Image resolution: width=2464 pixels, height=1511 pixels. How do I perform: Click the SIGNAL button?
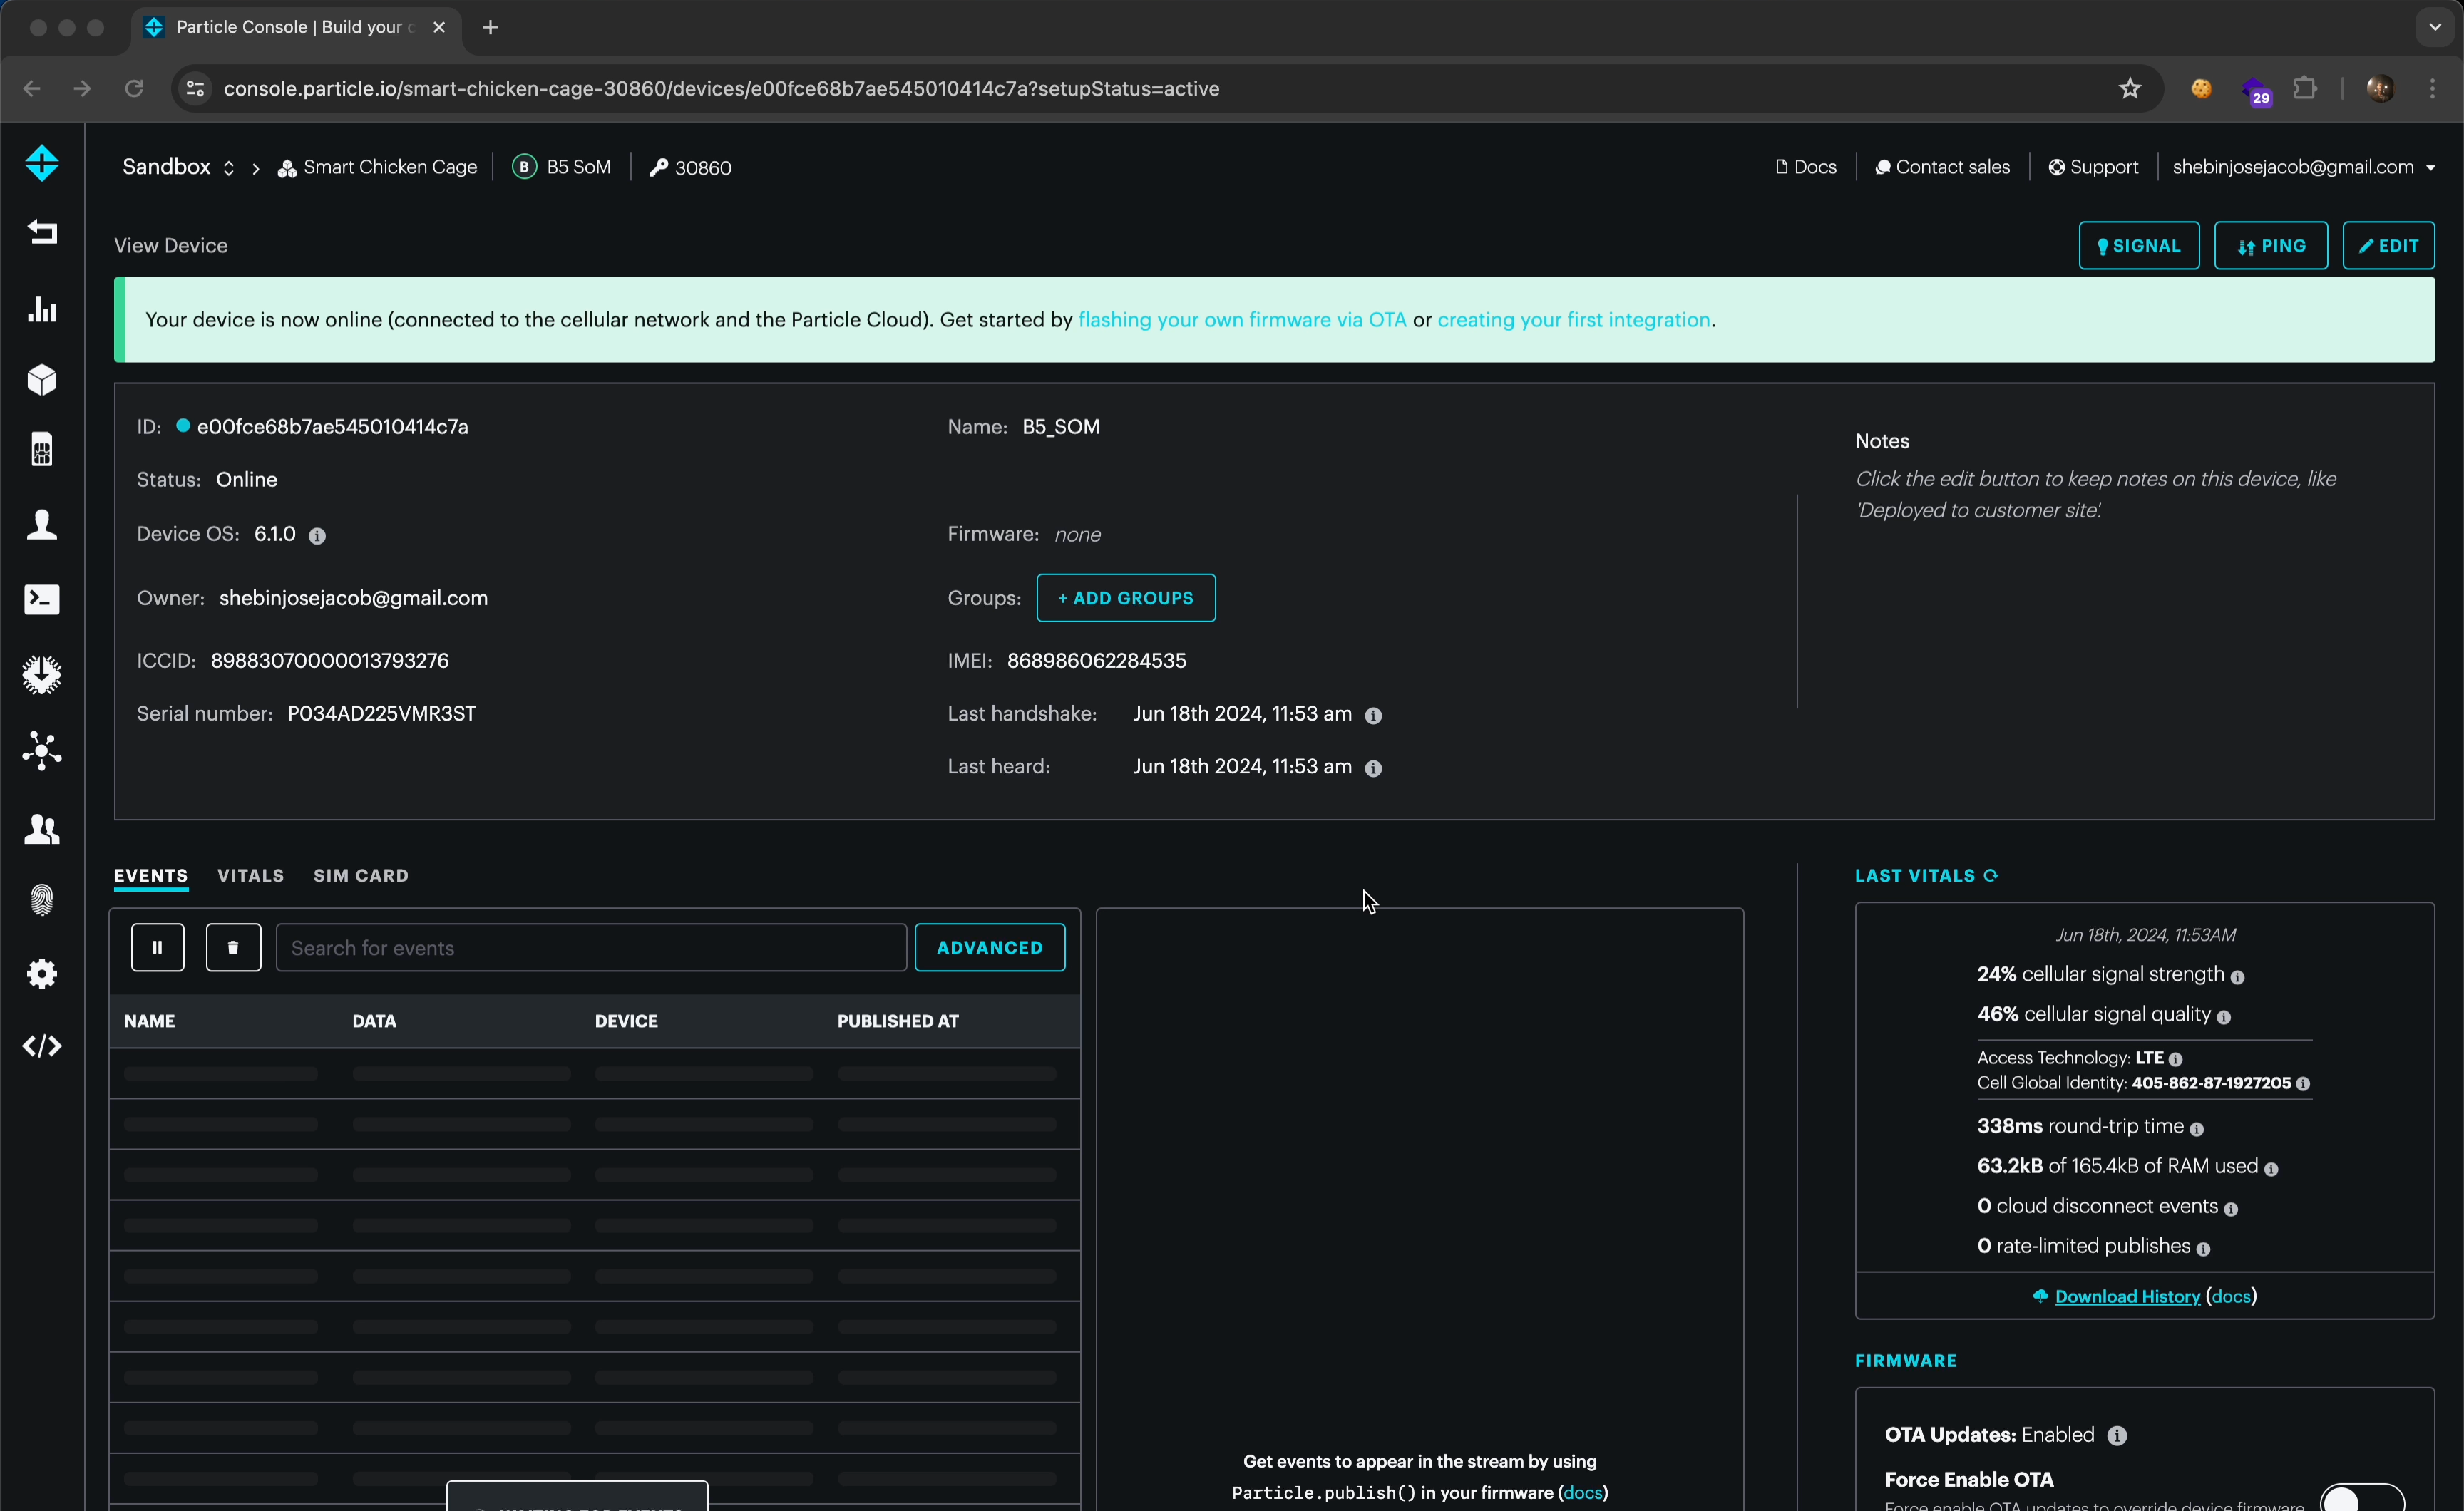pos(2139,245)
